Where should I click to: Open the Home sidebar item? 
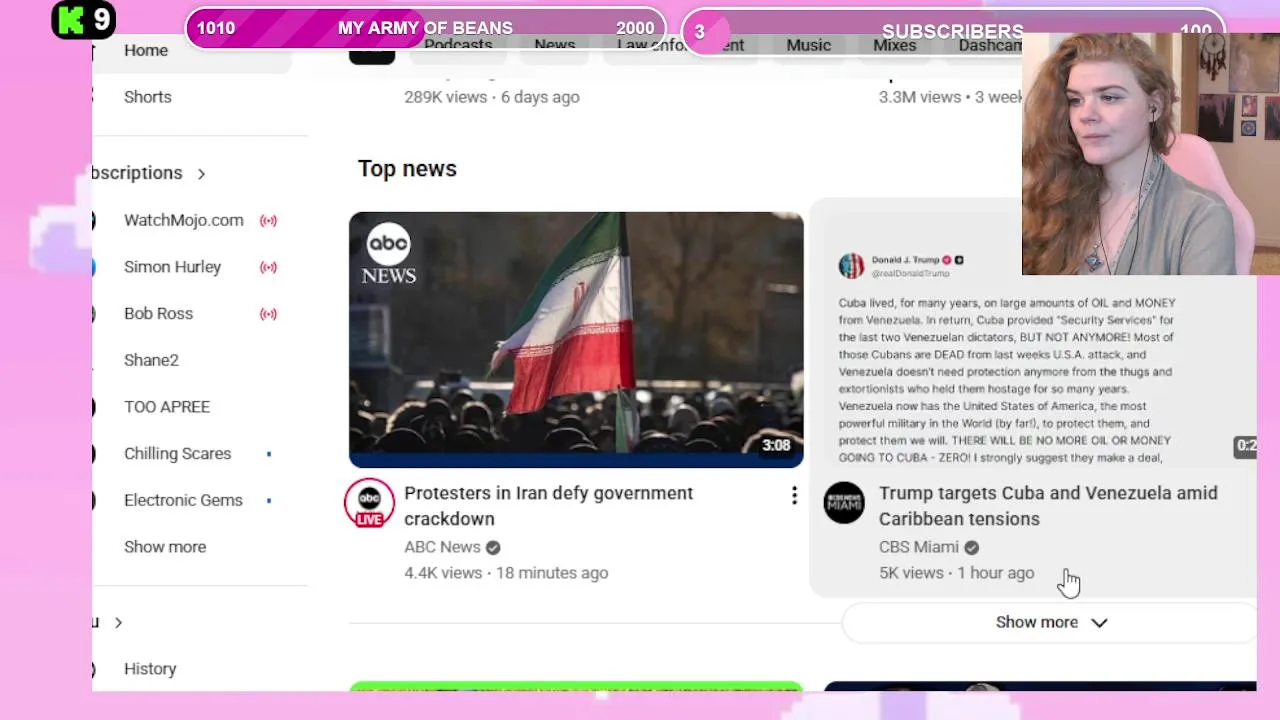pyautogui.click(x=146, y=50)
